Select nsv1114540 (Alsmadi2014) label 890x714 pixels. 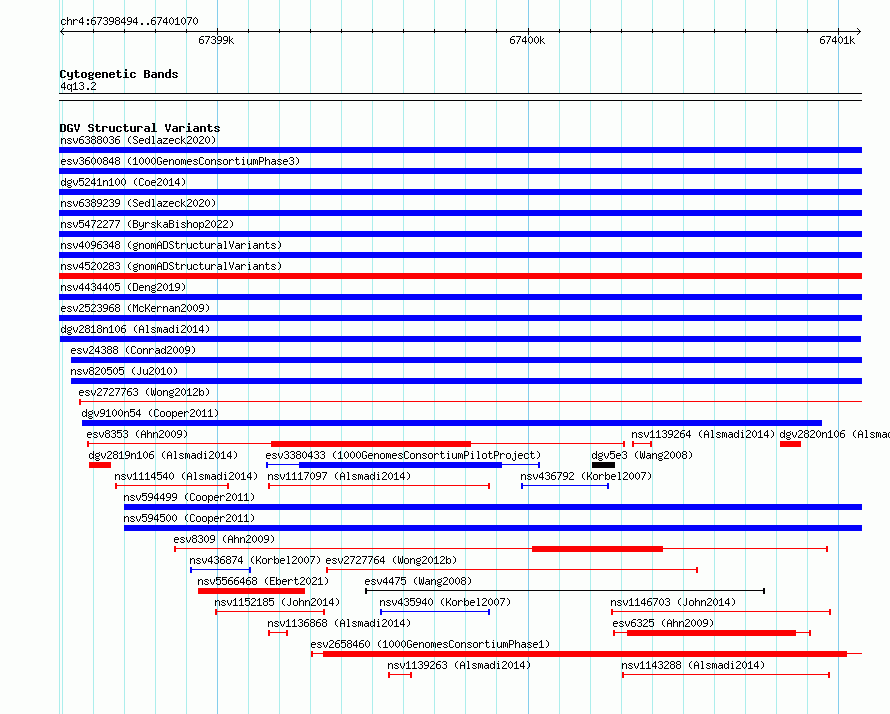pyautogui.click(x=186, y=476)
